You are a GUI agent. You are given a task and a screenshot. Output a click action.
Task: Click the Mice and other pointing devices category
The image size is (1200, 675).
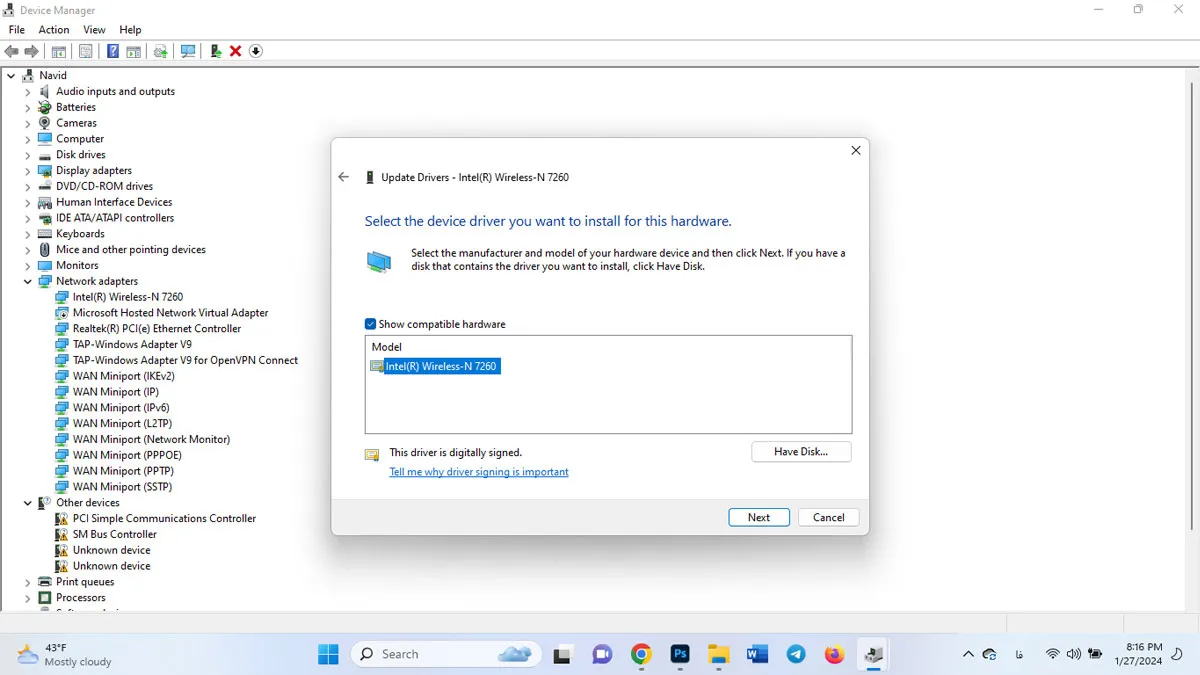tap(131, 250)
